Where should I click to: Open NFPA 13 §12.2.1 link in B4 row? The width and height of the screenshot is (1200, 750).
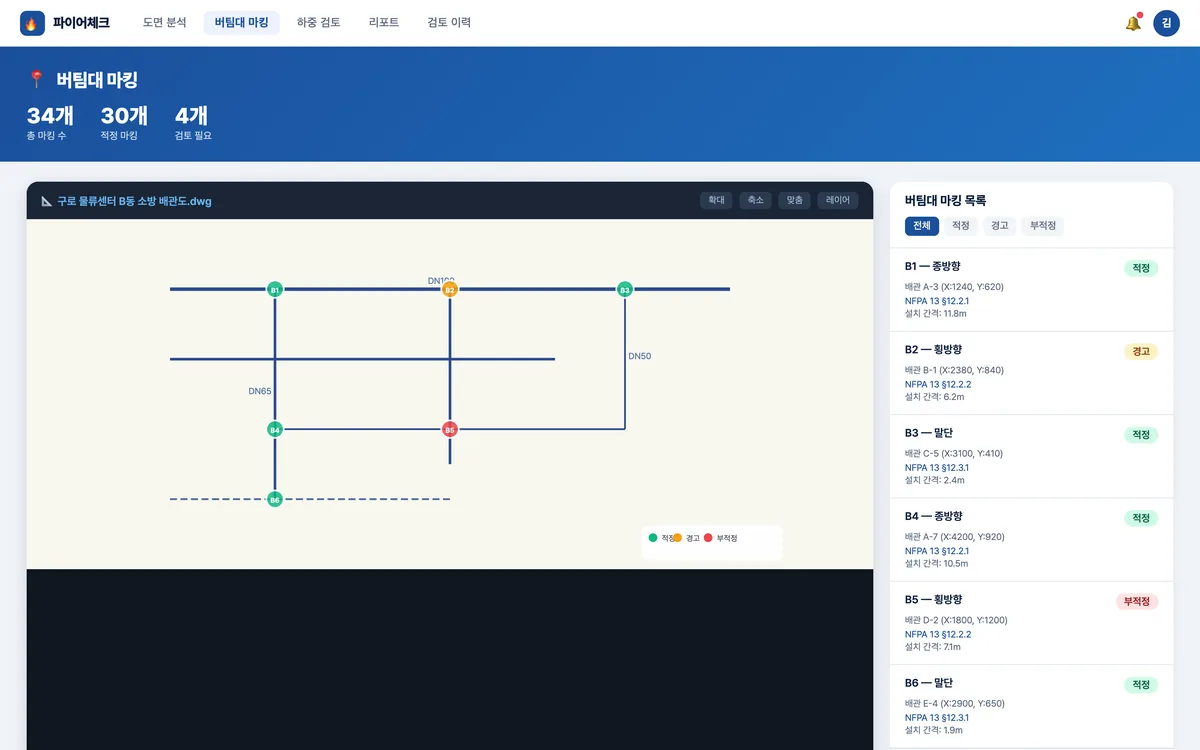[937, 551]
